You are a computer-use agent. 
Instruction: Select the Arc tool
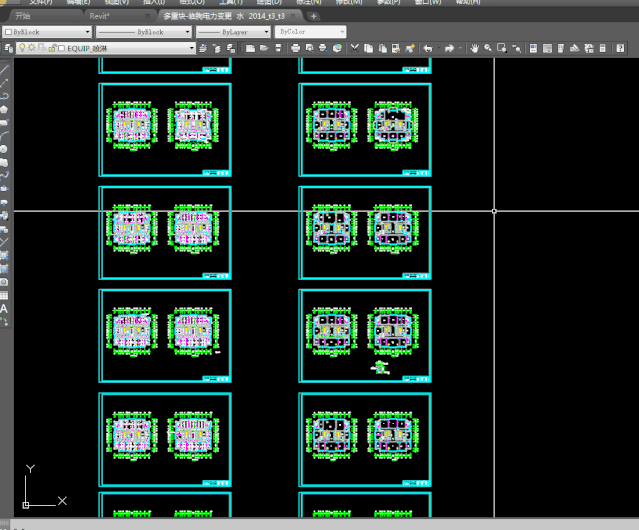(4, 136)
